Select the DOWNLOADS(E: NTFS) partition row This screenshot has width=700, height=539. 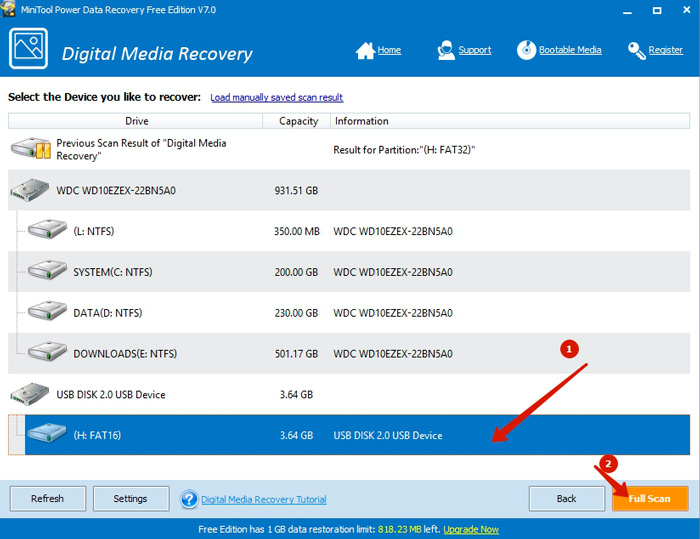(349, 354)
